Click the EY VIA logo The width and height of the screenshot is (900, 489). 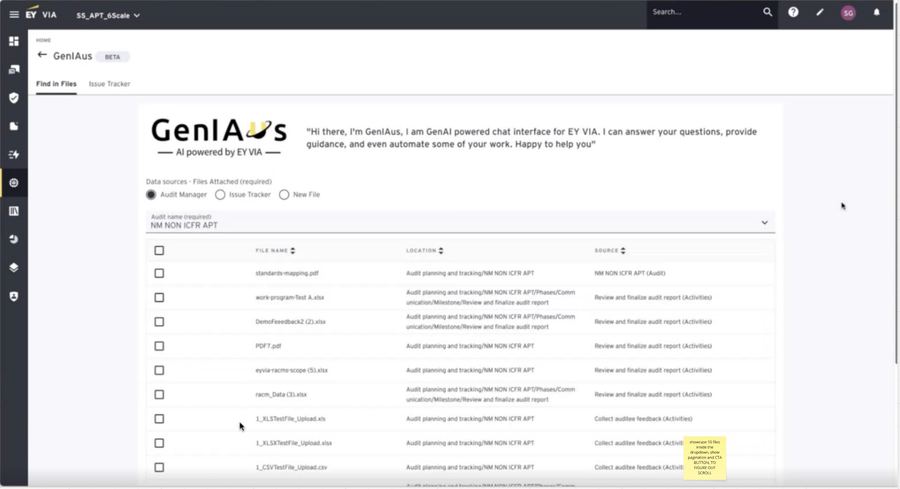coord(41,13)
